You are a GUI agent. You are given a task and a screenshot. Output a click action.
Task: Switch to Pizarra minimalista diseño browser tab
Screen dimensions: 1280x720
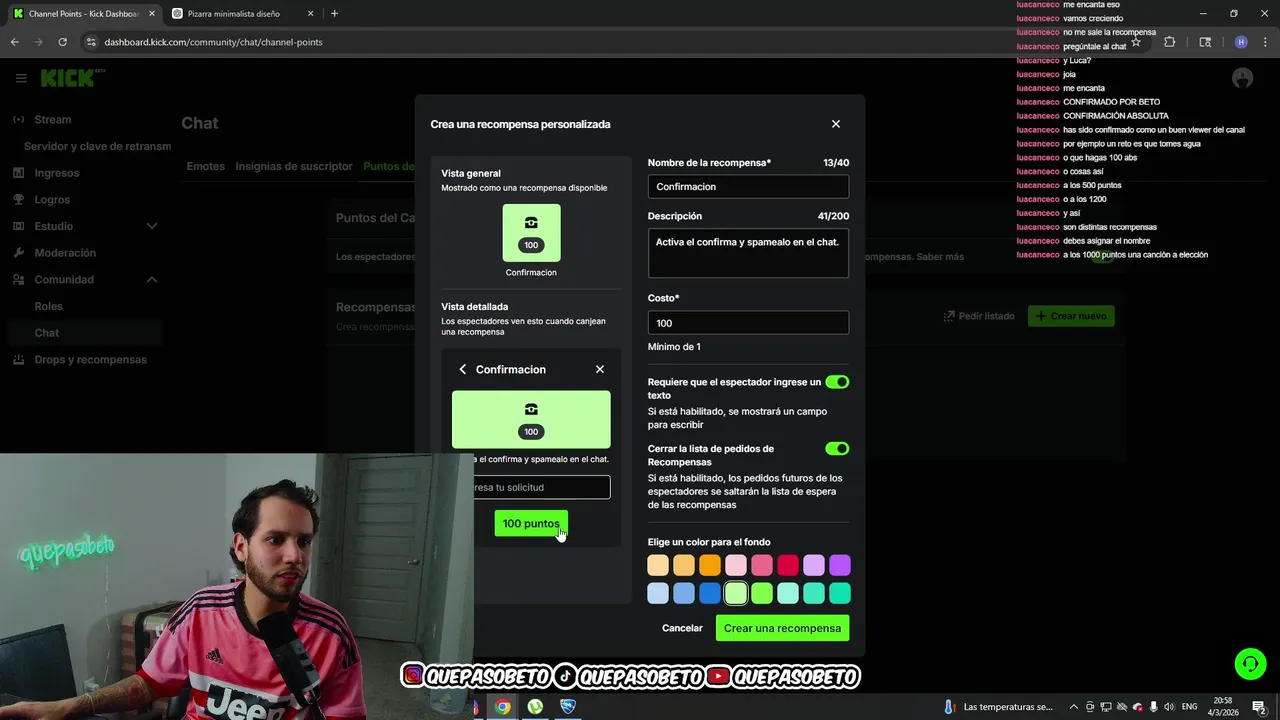[242, 14]
